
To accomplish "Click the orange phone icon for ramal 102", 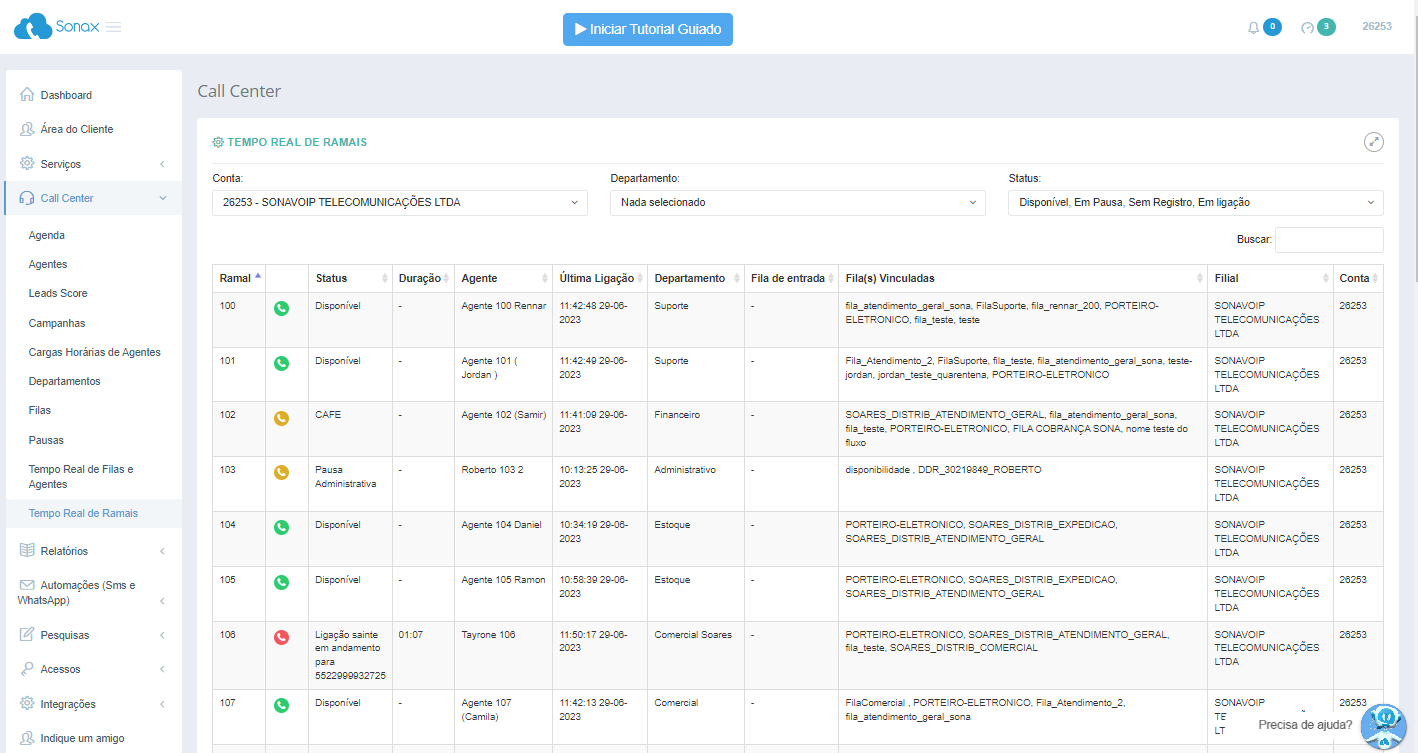I will click(281, 417).
